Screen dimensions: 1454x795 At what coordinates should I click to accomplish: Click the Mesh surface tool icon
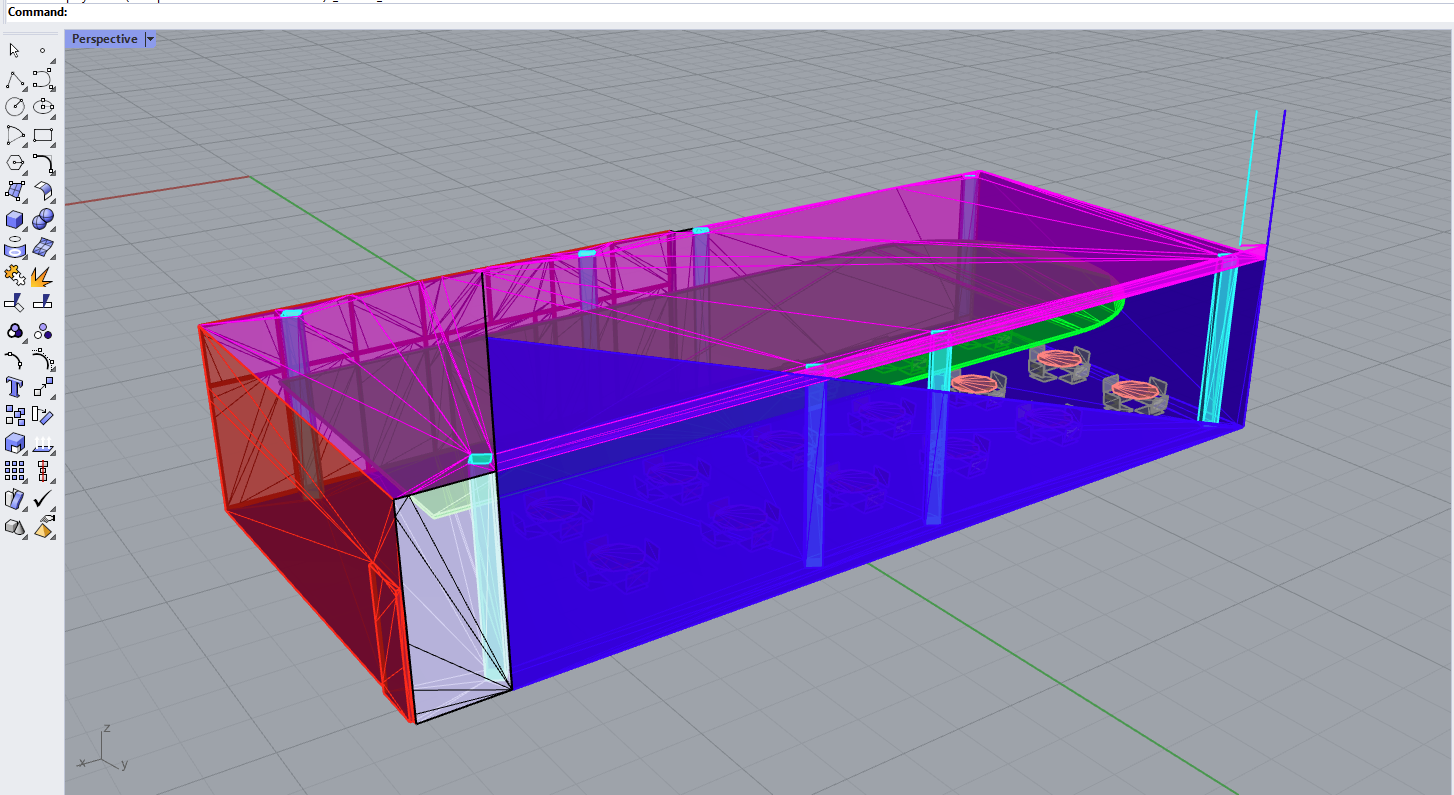point(43,246)
